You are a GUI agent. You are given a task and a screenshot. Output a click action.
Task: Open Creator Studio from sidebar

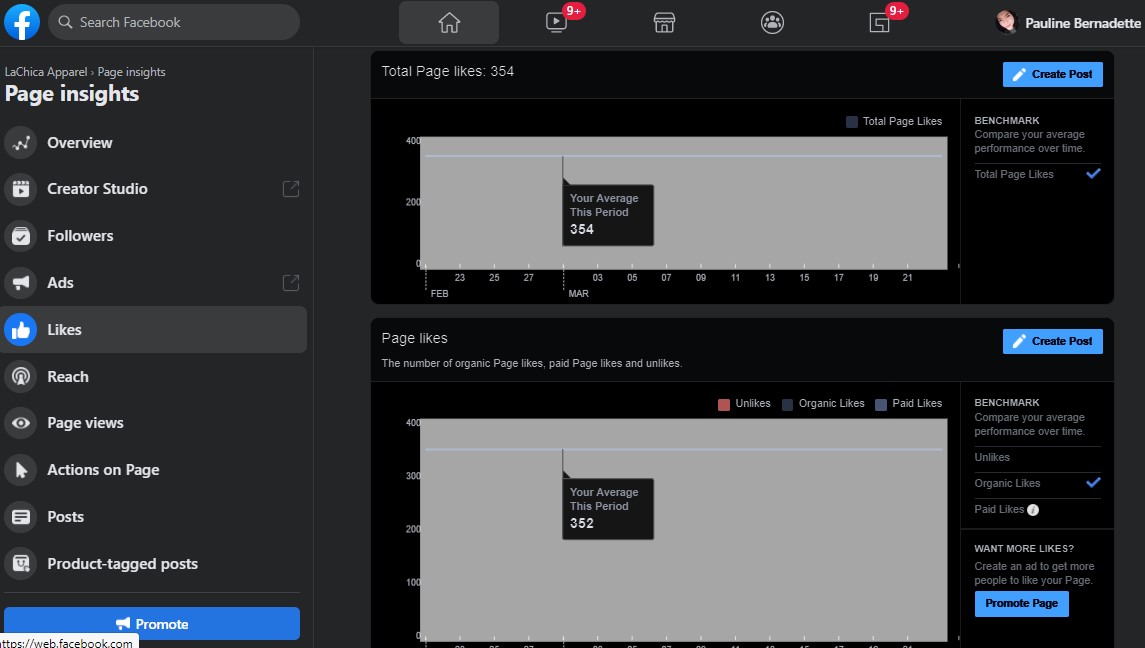tap(153, 188)
